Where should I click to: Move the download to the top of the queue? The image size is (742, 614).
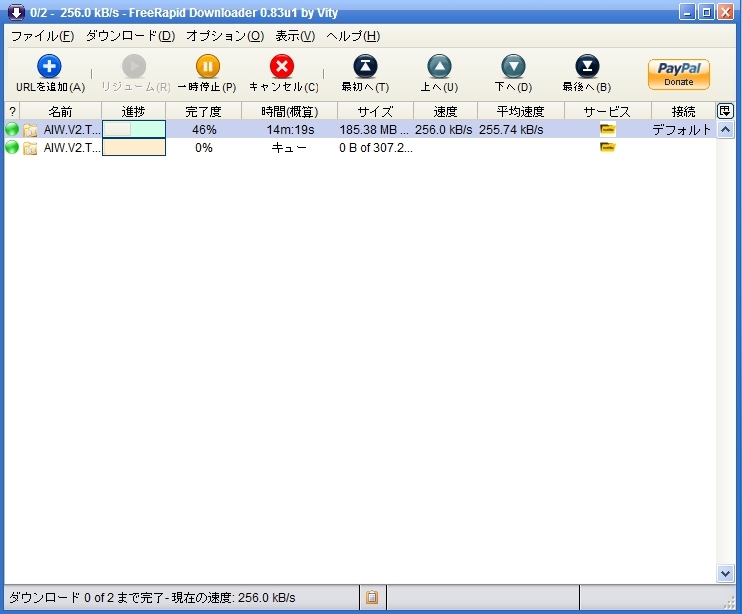point(365,66)
